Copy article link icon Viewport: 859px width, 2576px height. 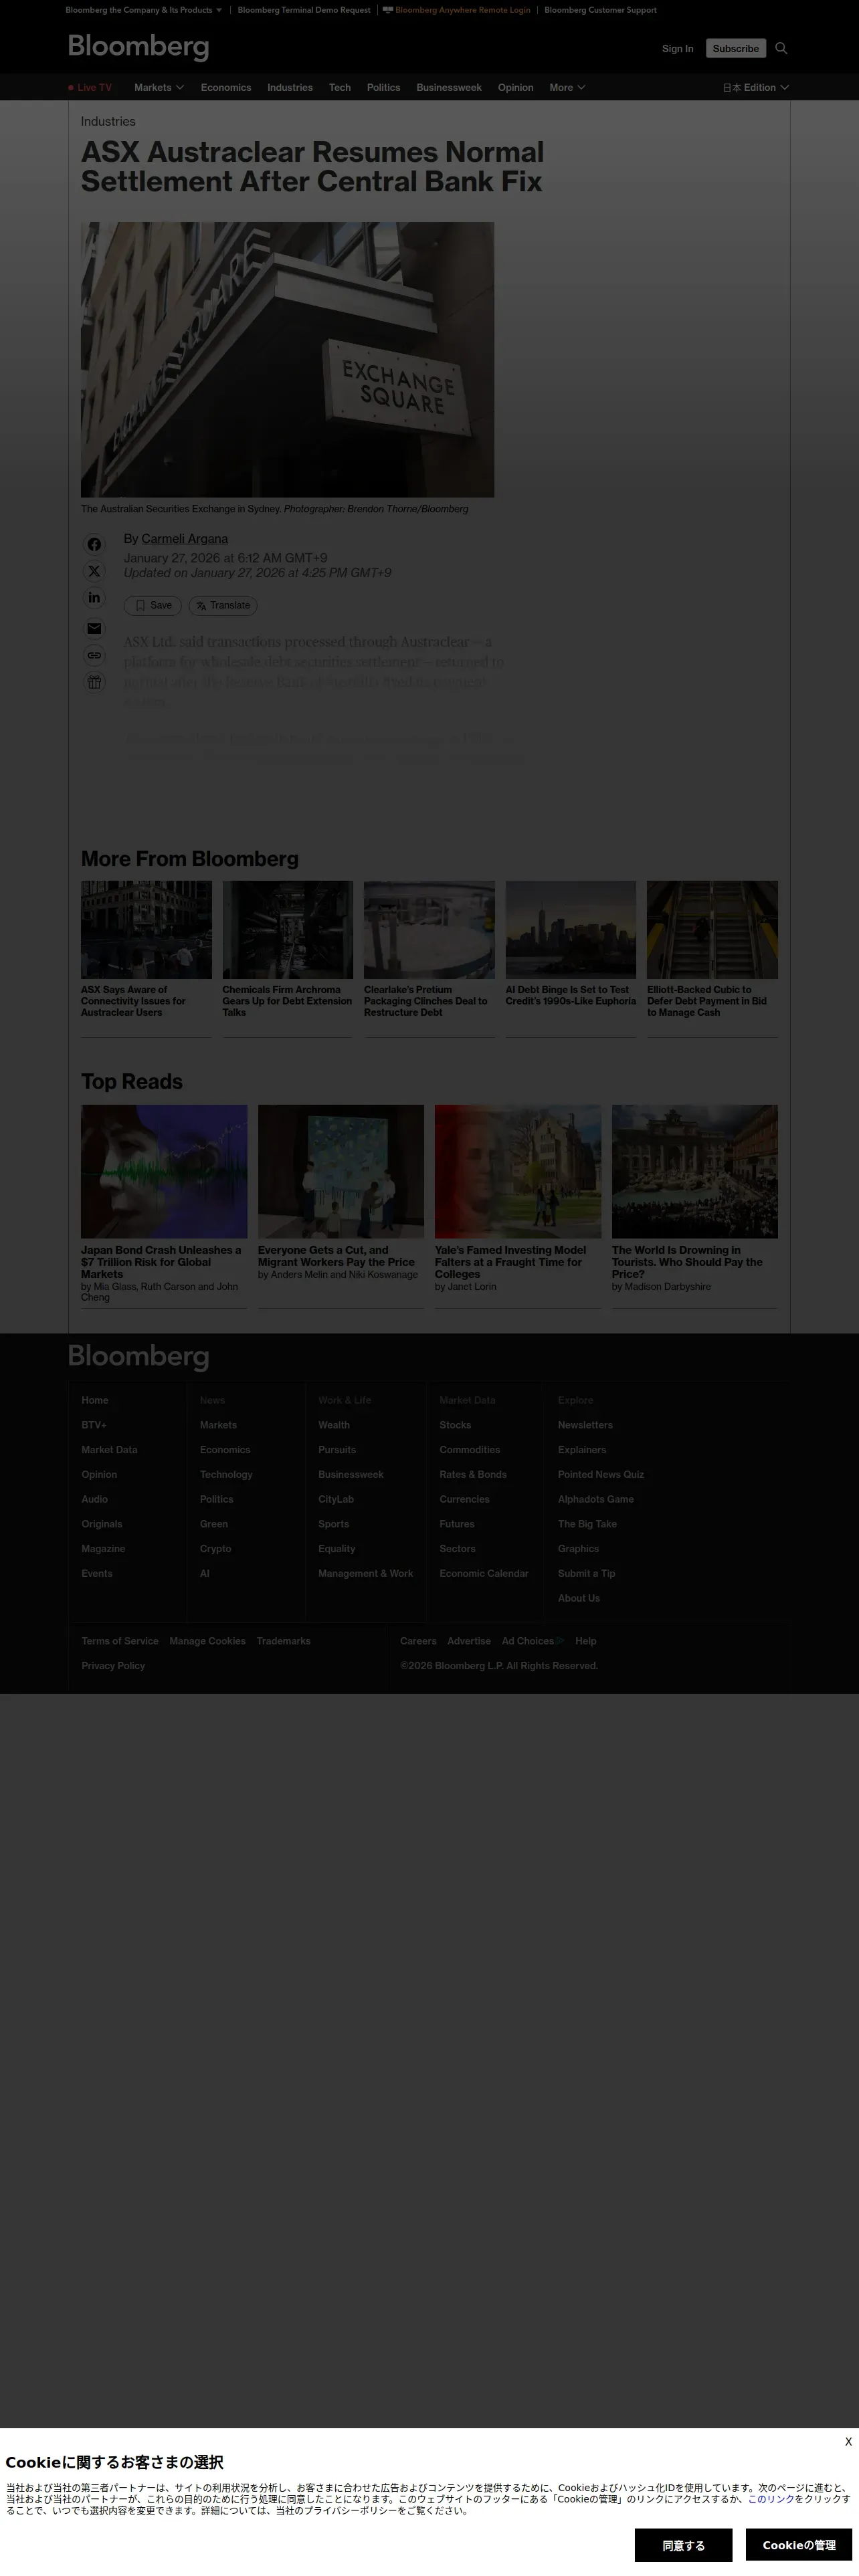[94, 655]
